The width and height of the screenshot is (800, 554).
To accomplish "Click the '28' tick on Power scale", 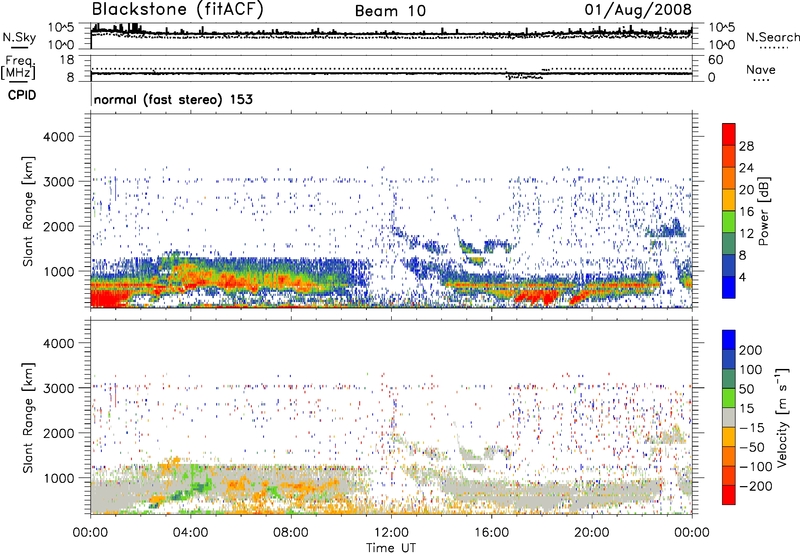I will [x=746, y=146].
